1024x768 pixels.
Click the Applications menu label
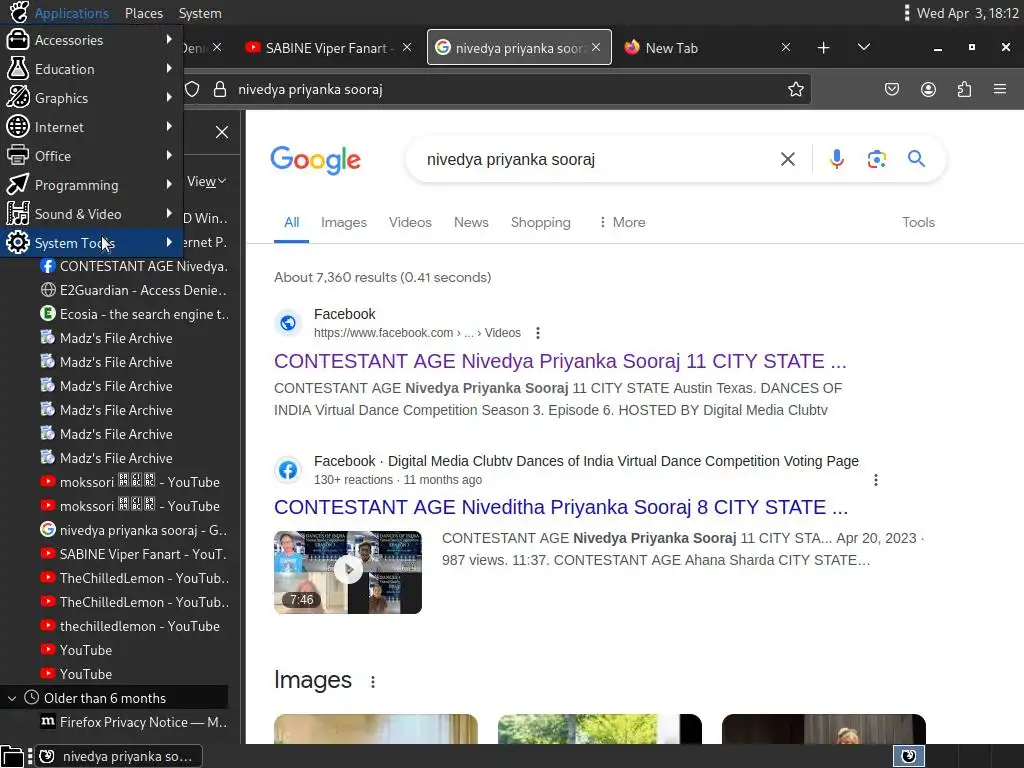point(71,13)
